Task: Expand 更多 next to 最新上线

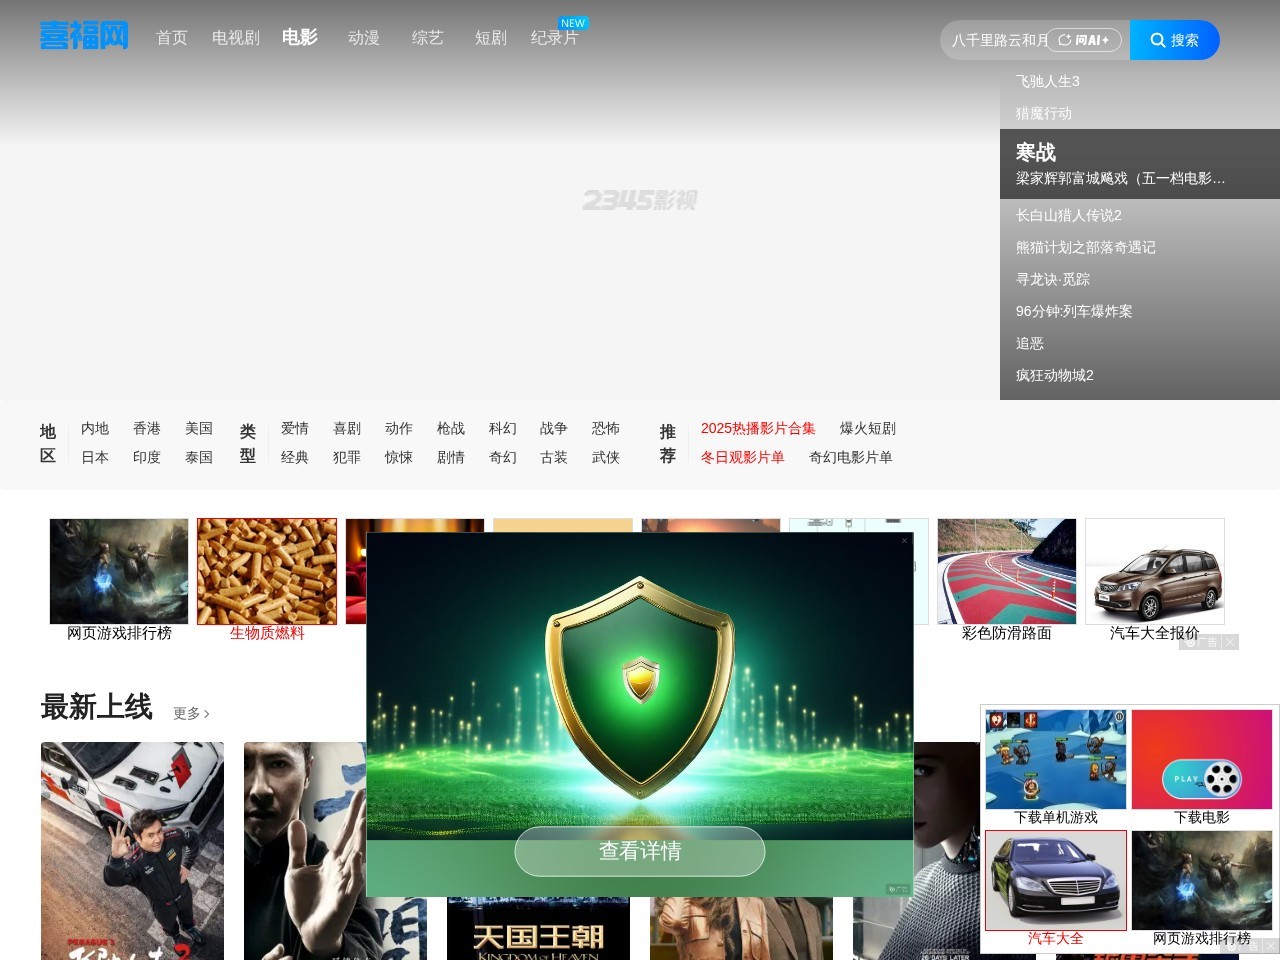Action: [x=191, y=713]
